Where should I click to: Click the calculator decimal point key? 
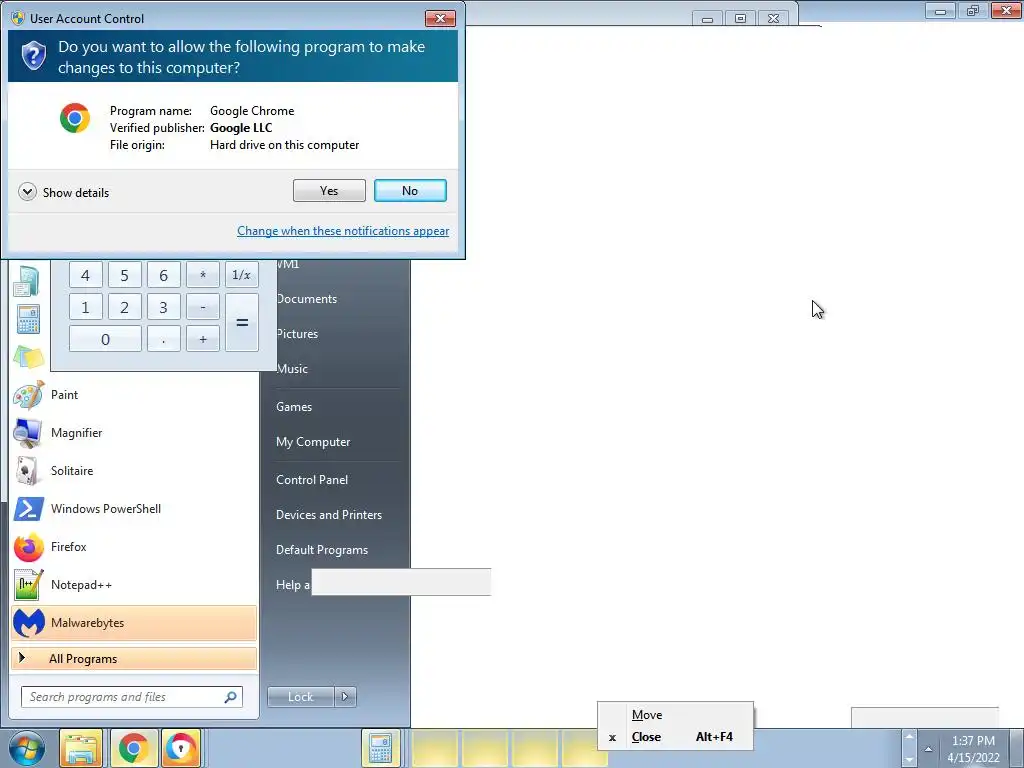(x=164, y=340)
